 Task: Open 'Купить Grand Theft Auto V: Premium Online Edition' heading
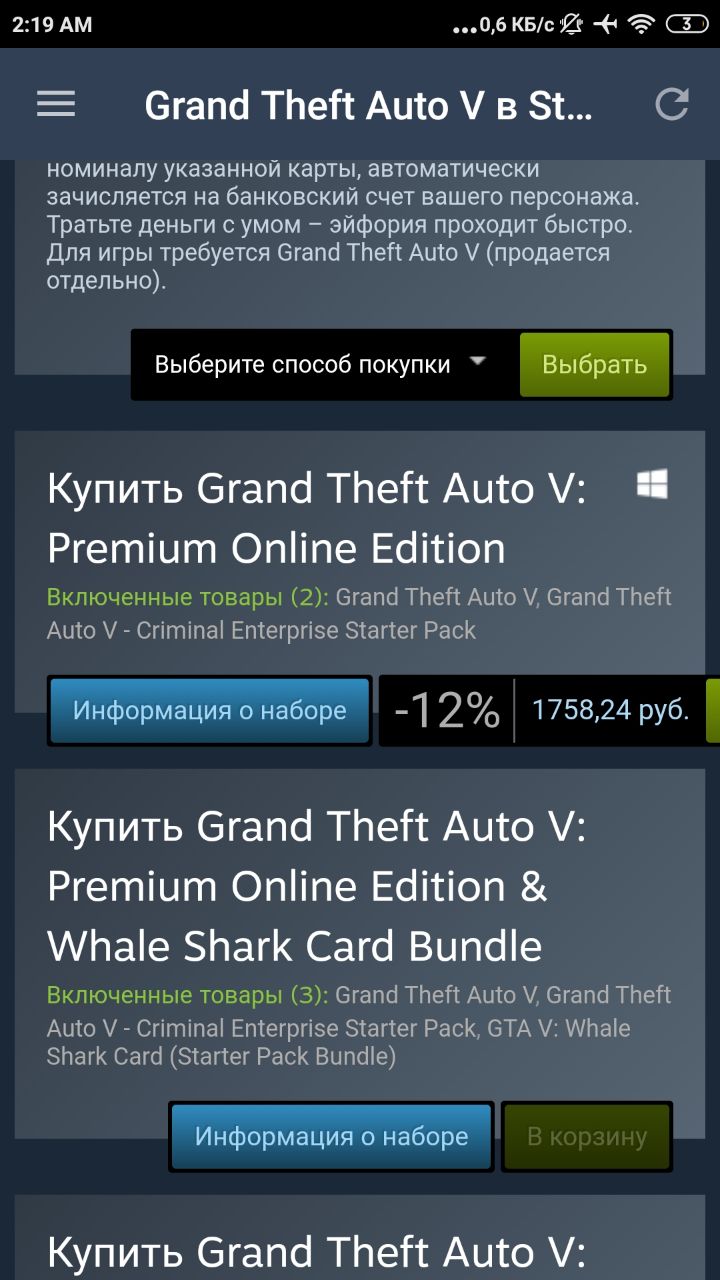(317, 519)
